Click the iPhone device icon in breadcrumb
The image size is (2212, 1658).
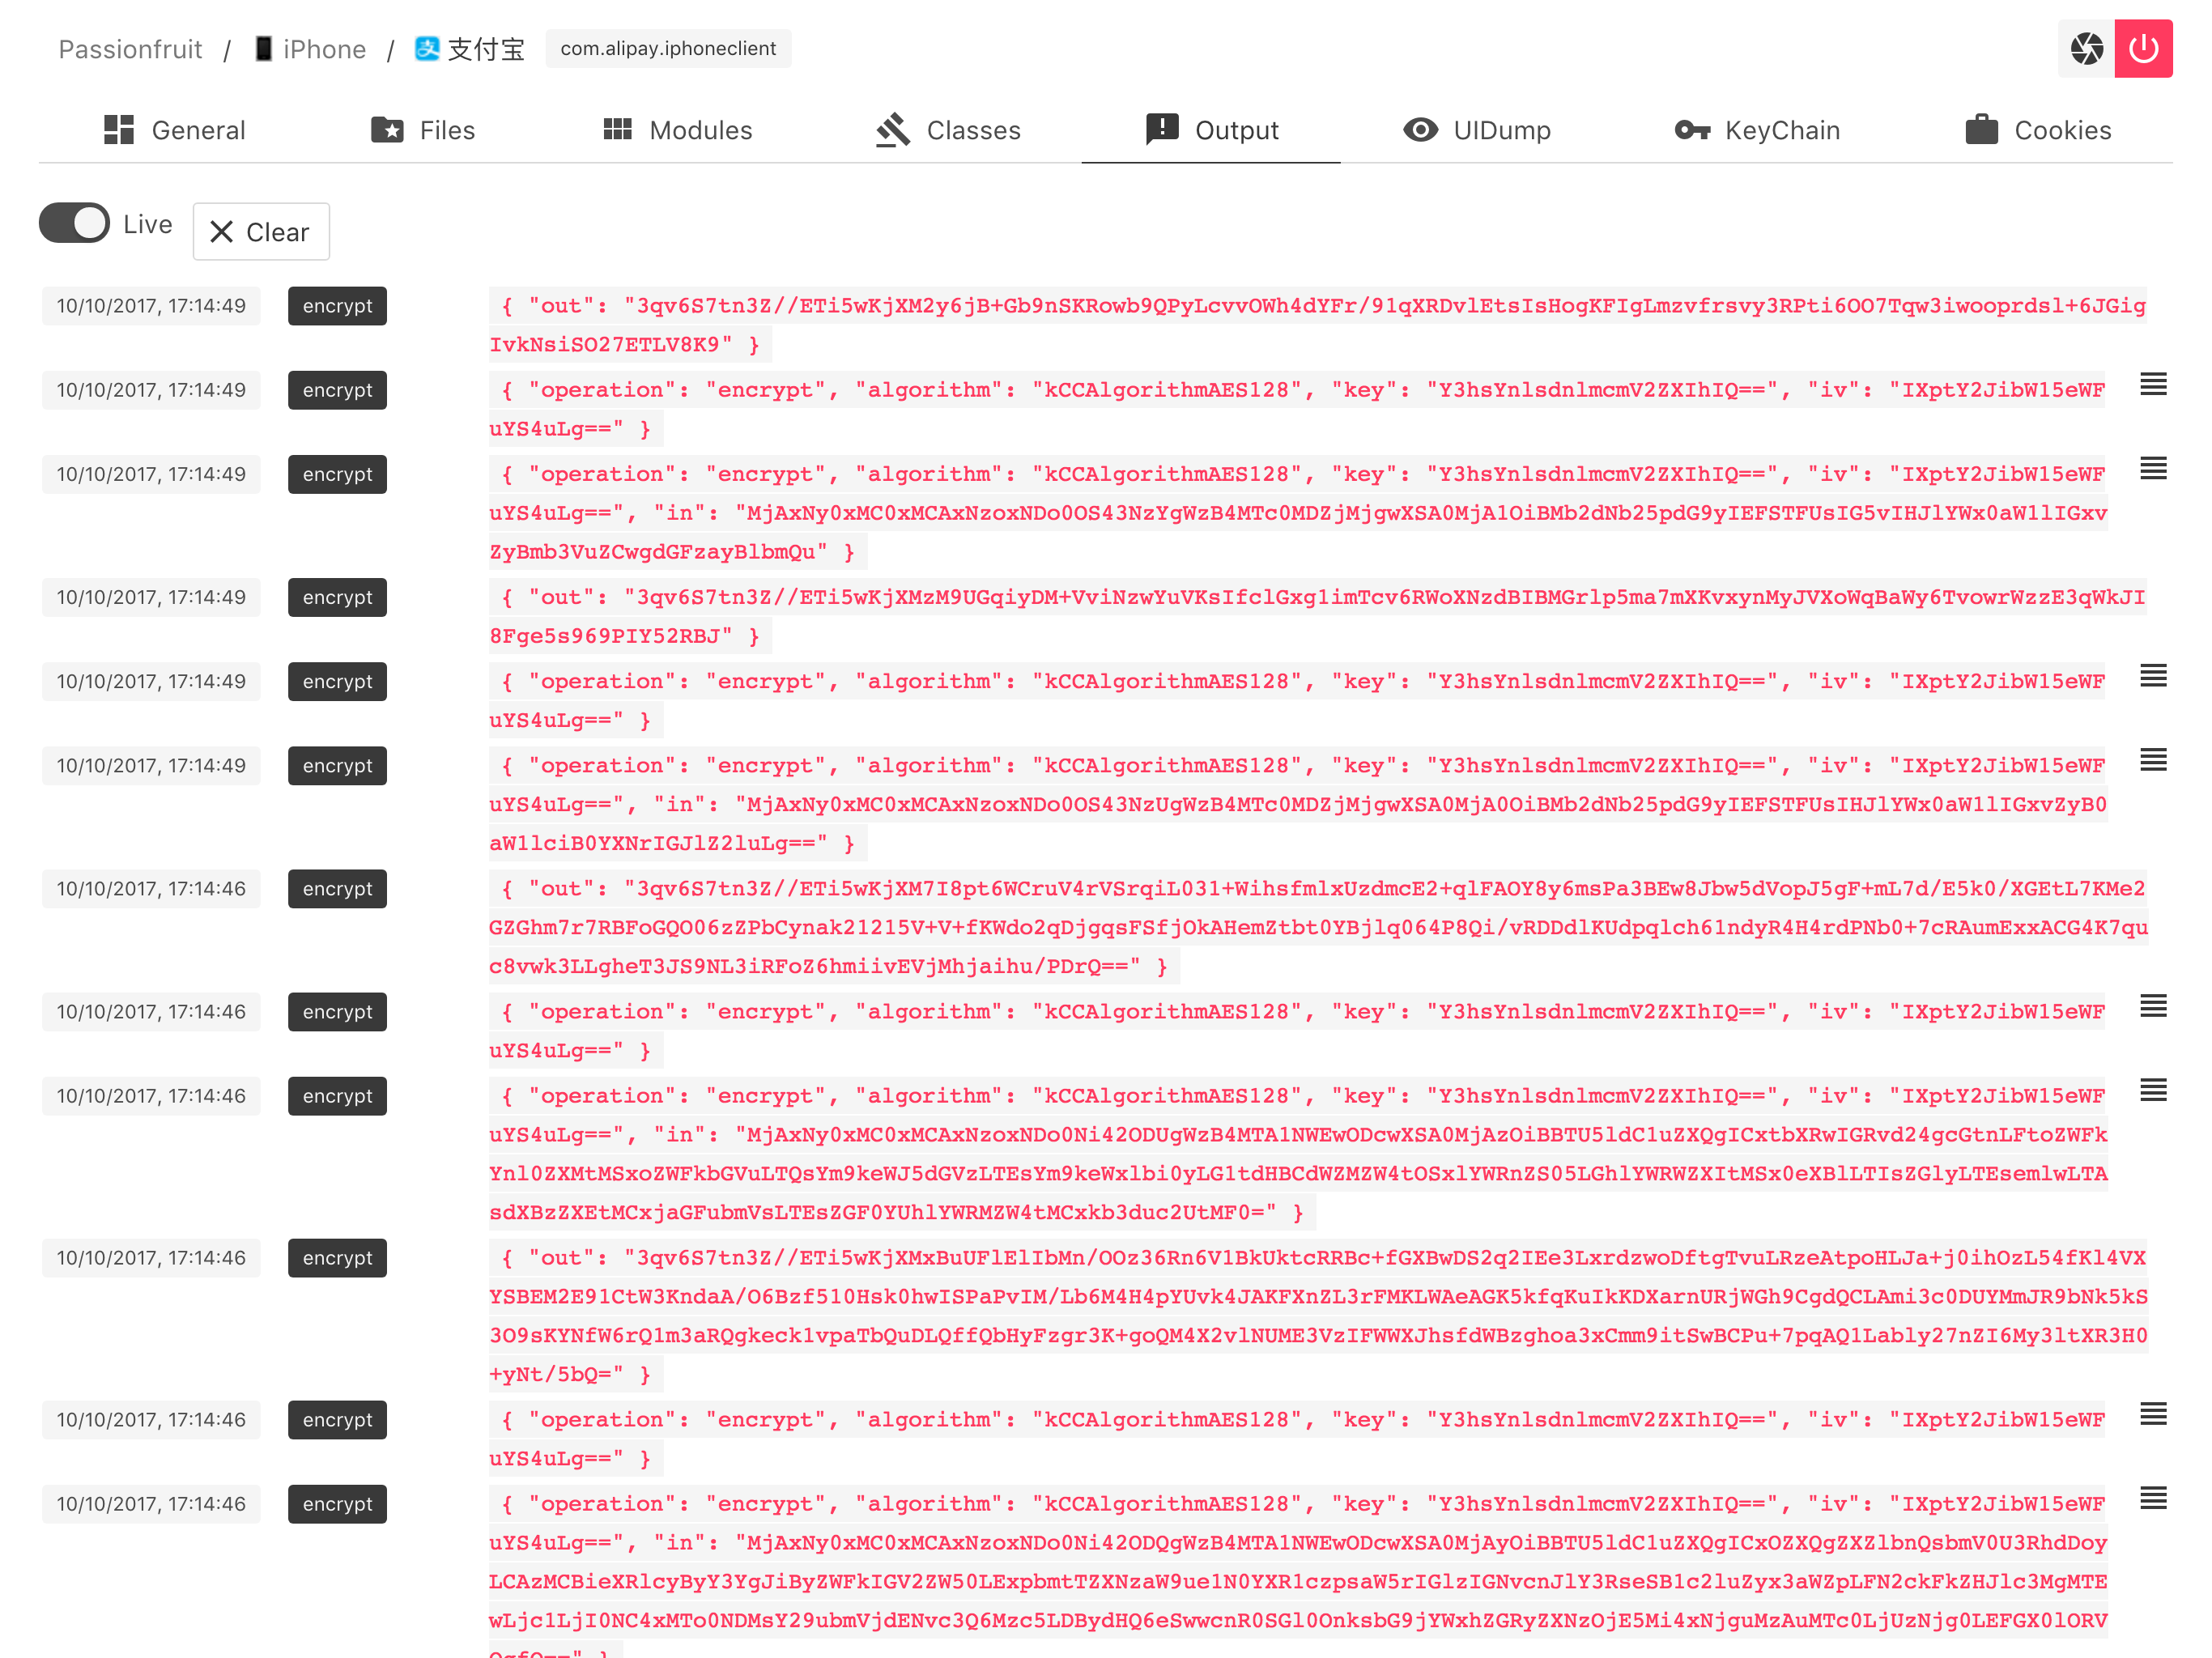coord(263,48)
